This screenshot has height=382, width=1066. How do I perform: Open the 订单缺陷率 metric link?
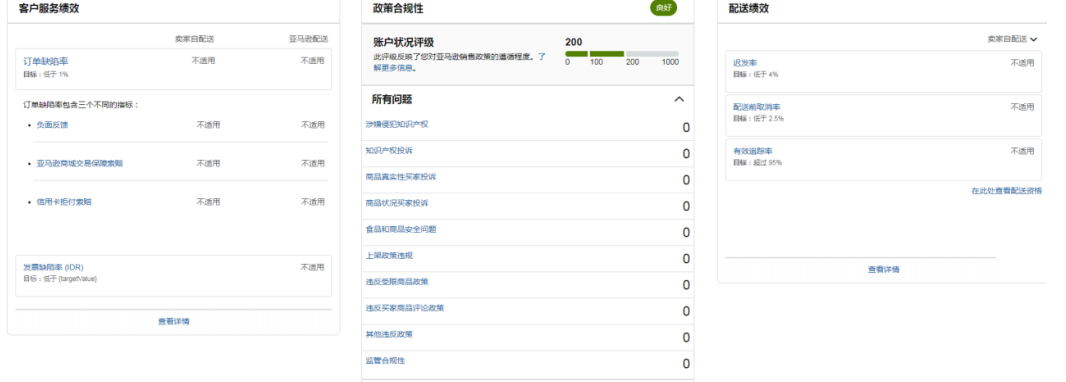pos(46,61)
